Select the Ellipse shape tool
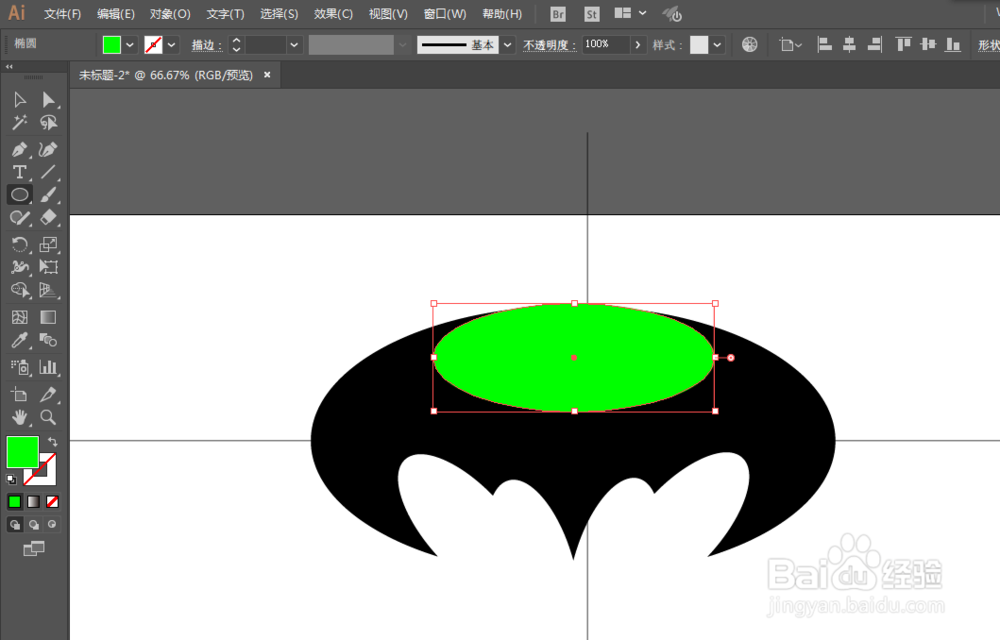1000x640 pixels. [20, 194]
